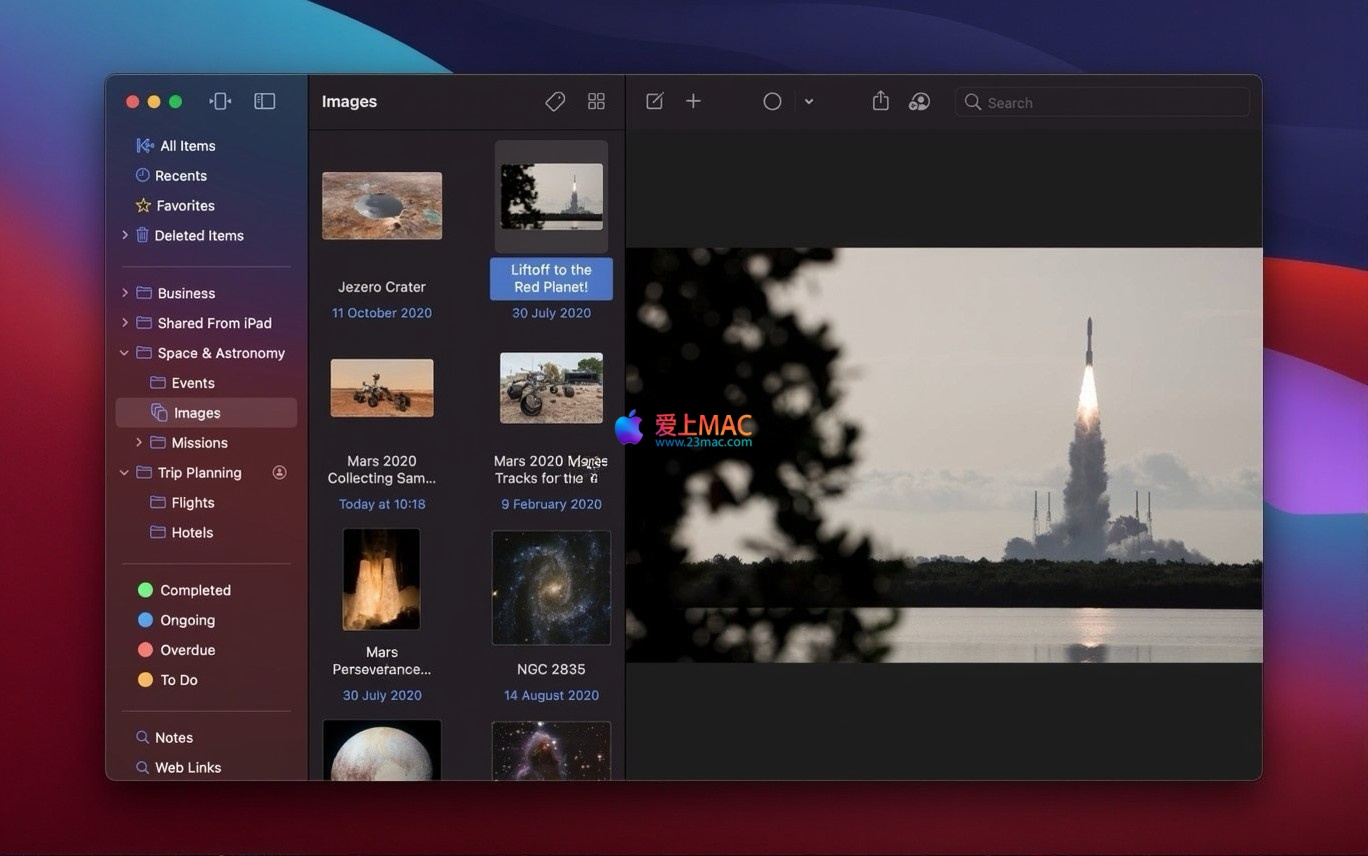Image resolution: width=1368 pixels, height=856 pixels.
Task: Open the status dropdown chevron
Action: 809,102
